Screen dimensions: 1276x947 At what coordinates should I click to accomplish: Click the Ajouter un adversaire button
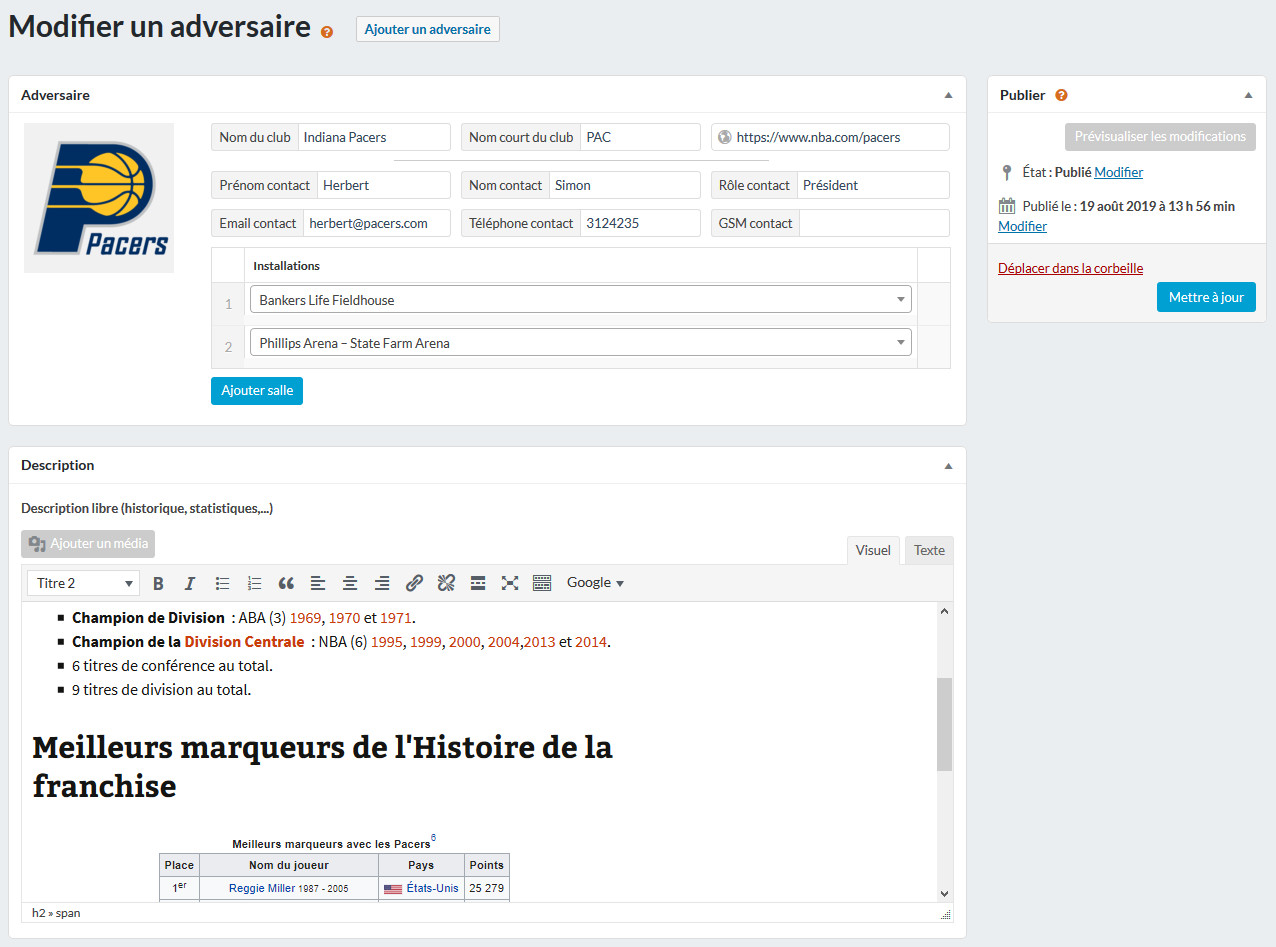click(x=428, y=29)
